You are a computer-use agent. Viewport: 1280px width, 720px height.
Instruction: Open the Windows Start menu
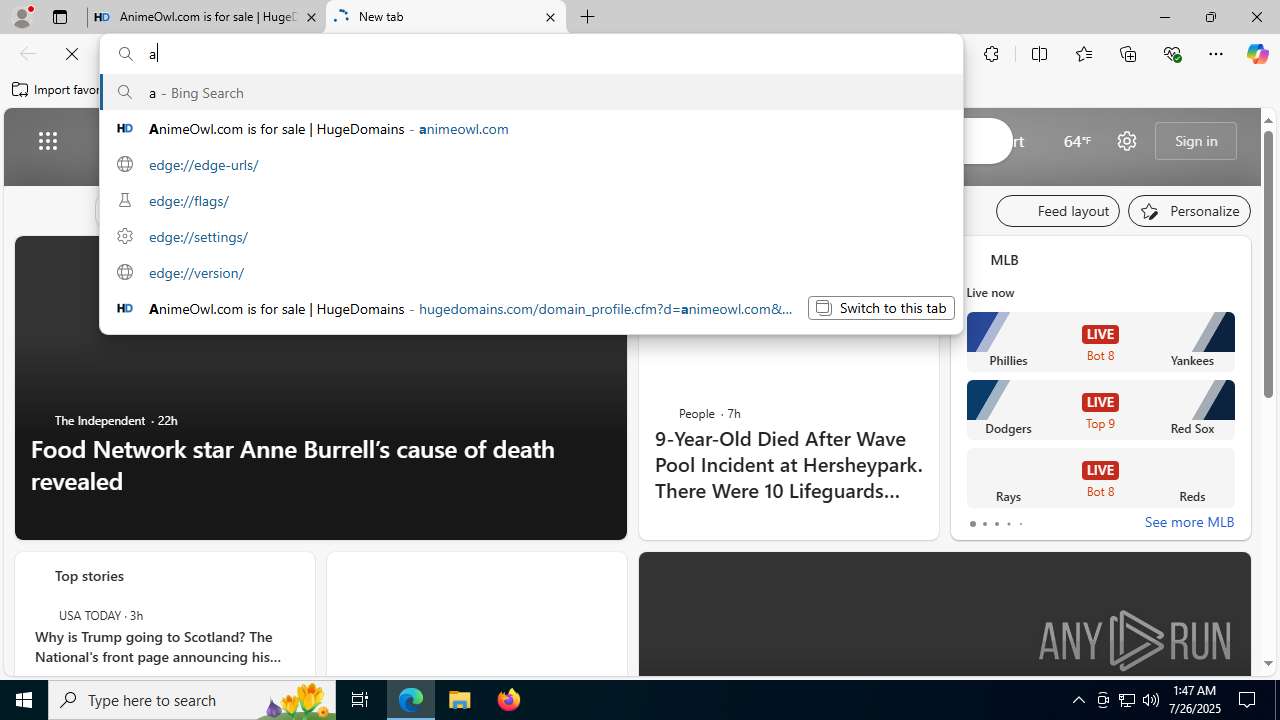point(24,700)
